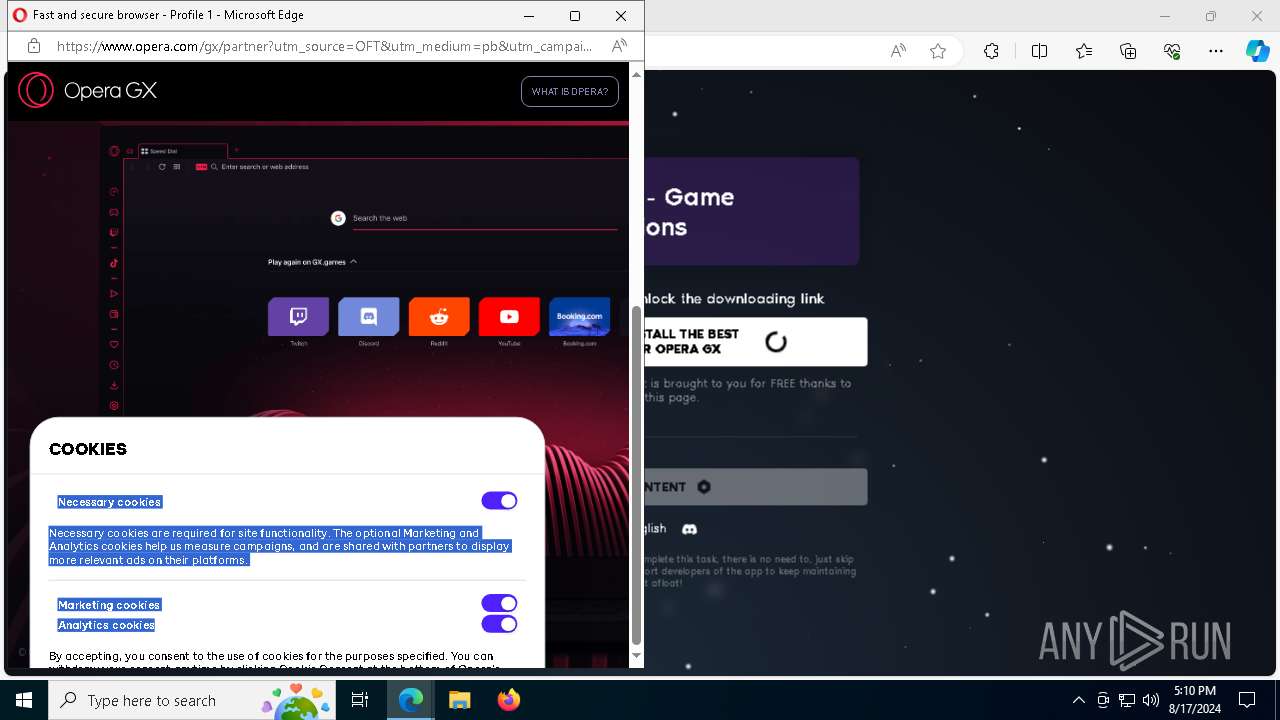Click the highlighted Necessary cookies label
Image resolution: width=1280 pixels, height=720 pixels.
(x=110, y=502)
